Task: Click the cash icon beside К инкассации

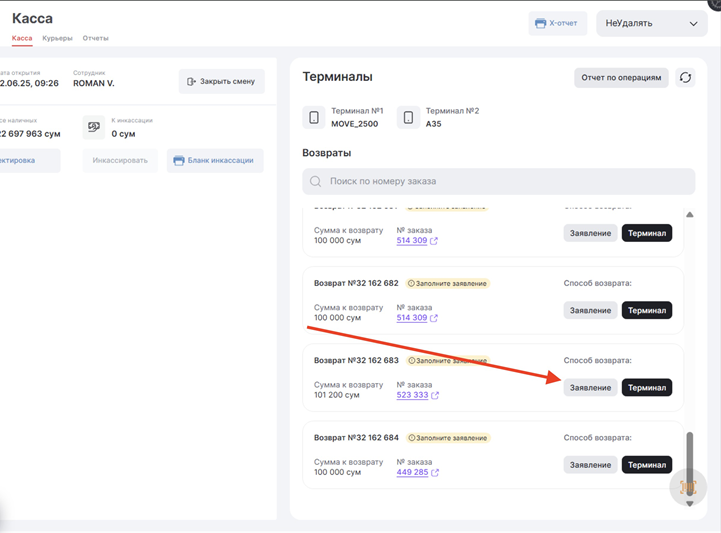Action: tap(94, 127)
